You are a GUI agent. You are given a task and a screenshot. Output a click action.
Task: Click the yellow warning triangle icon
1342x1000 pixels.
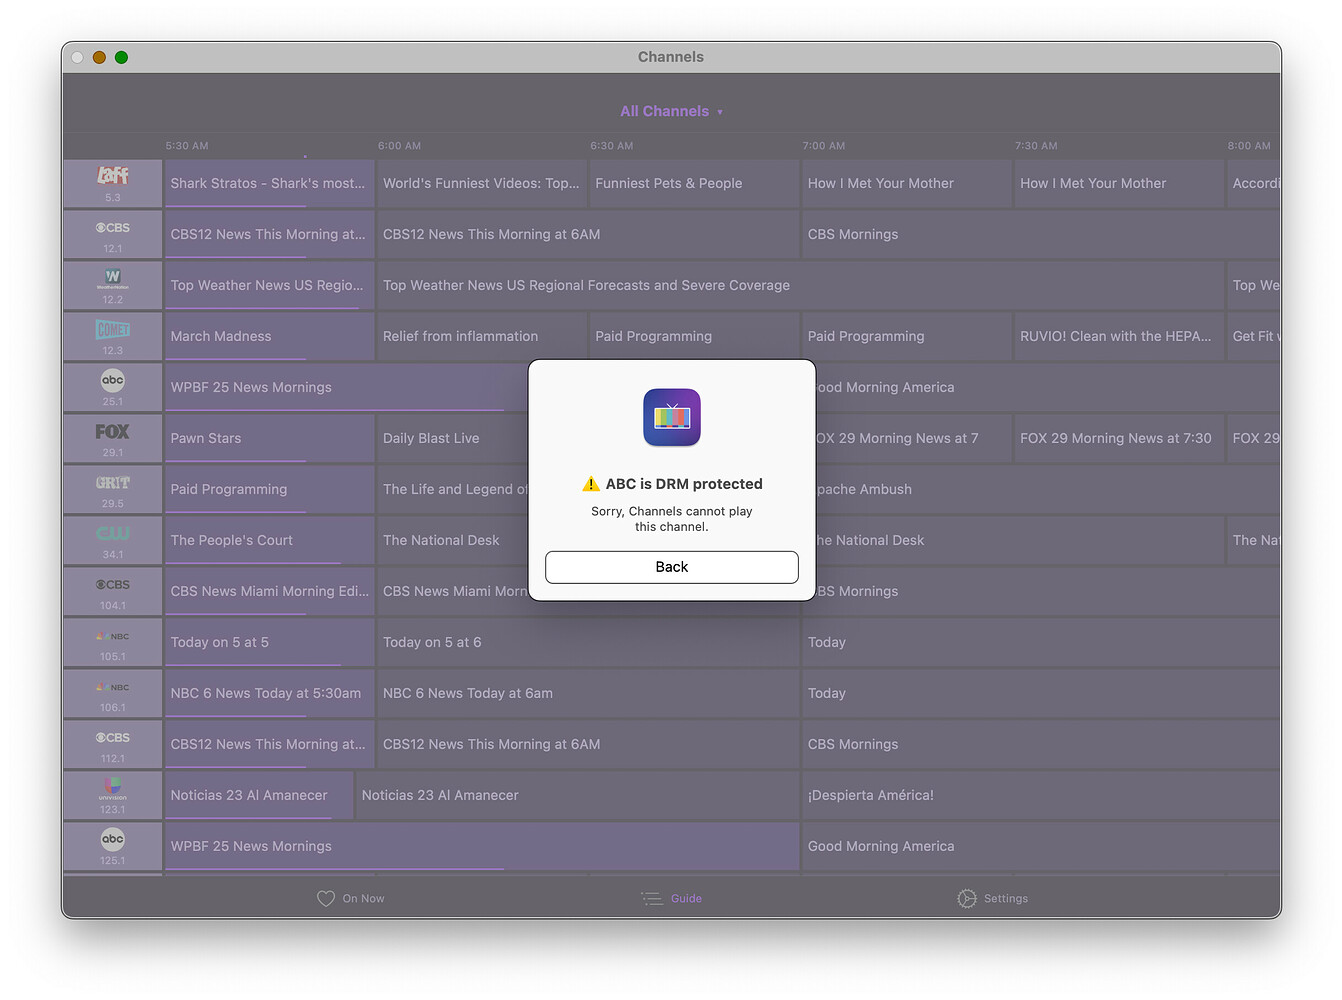pyautogui.click(x=591, y=484)
